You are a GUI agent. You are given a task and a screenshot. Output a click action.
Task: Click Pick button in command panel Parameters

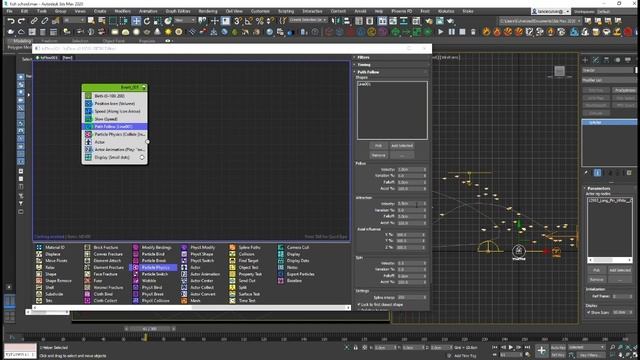pos(596,270)
